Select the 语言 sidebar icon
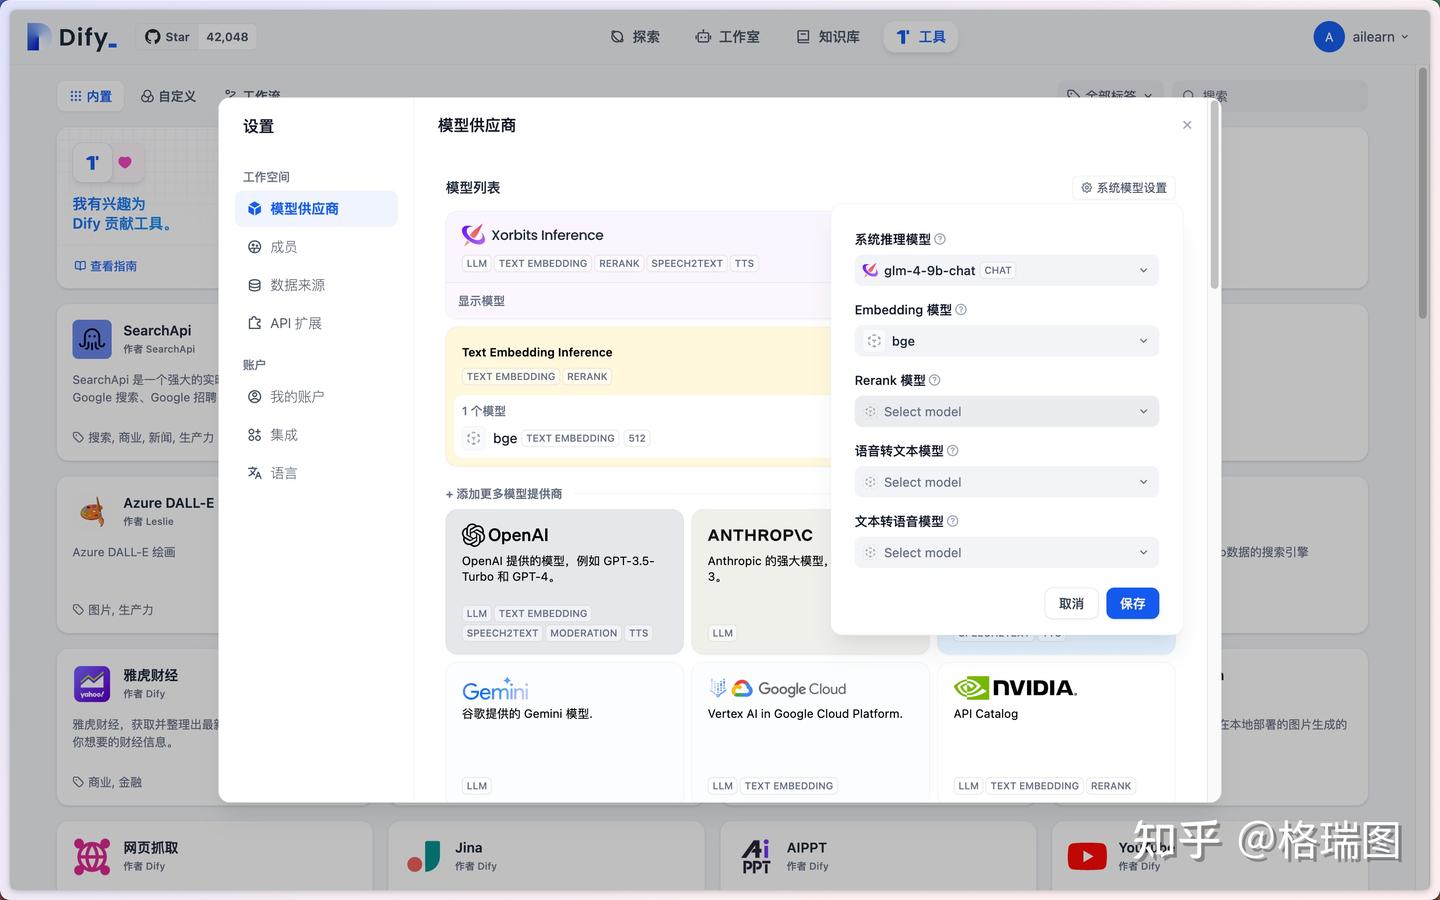1440x900 pixels. click(253, 472)
